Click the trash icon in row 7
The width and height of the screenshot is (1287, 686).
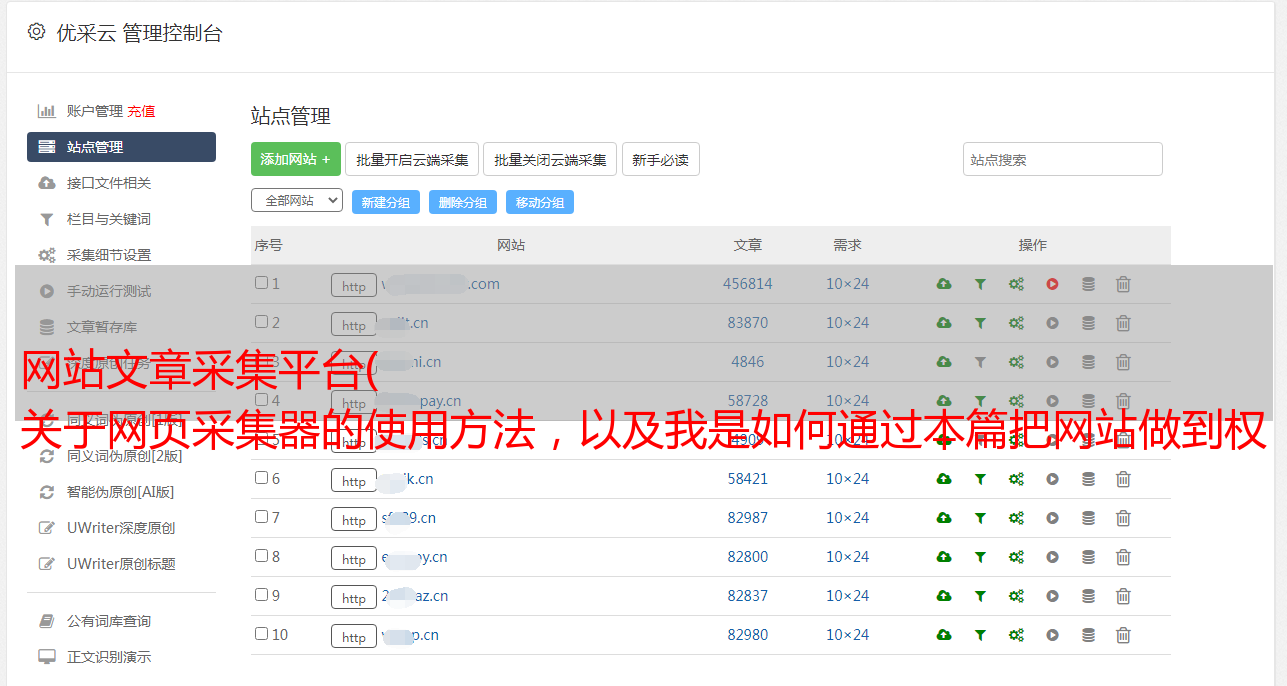coord(1123,518)
